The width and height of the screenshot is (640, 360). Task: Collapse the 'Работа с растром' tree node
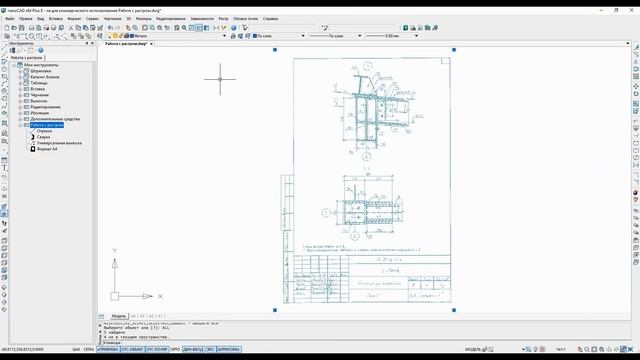20,125
